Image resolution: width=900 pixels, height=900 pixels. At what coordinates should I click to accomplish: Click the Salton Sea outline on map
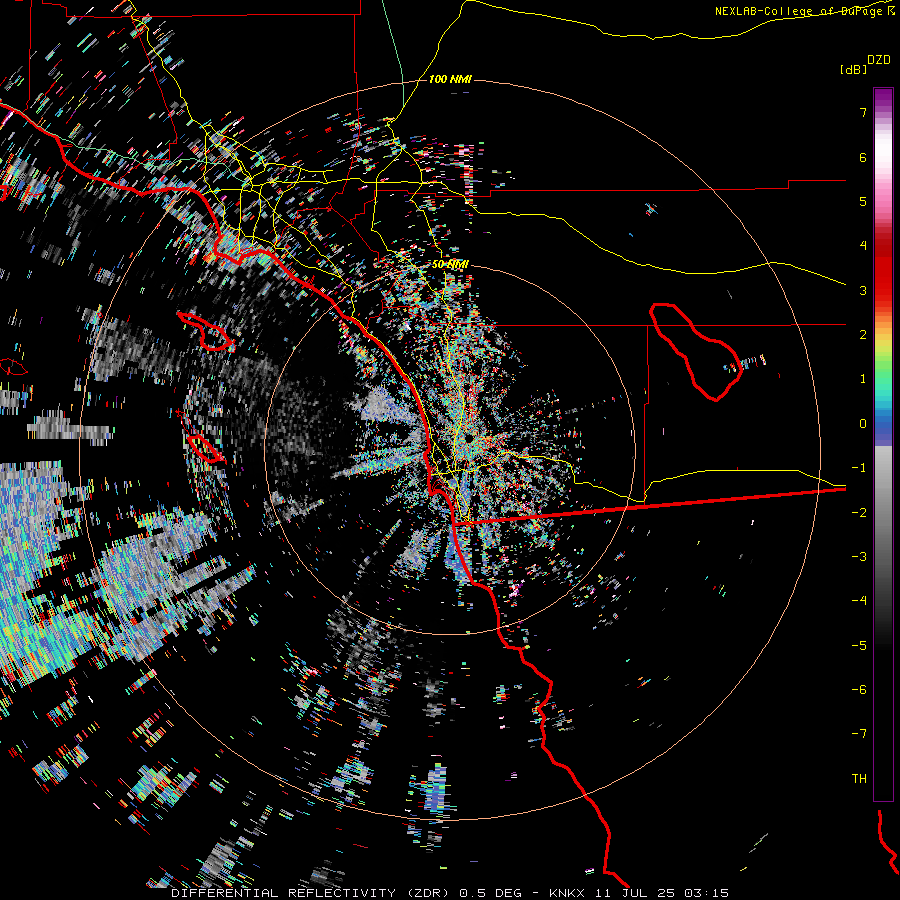coord(696,351)
